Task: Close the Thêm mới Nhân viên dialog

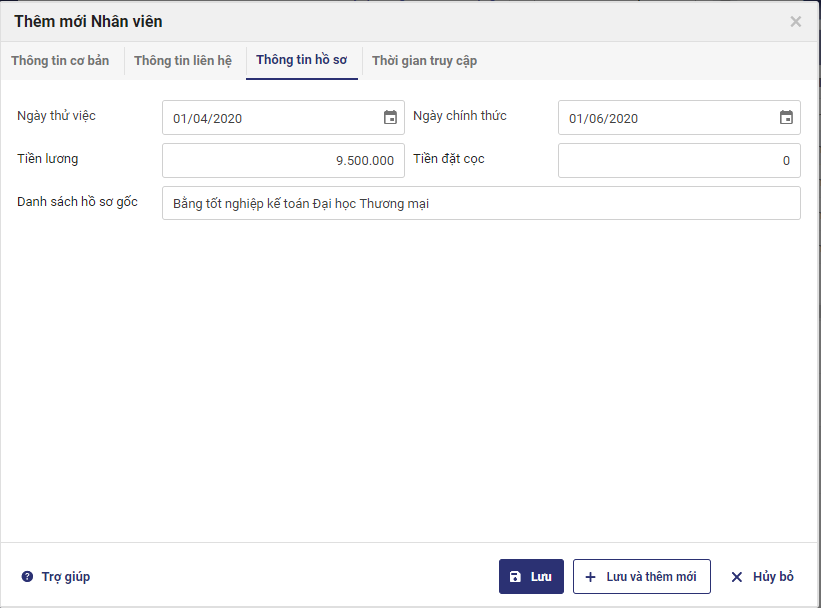Action: pos(796,21)
